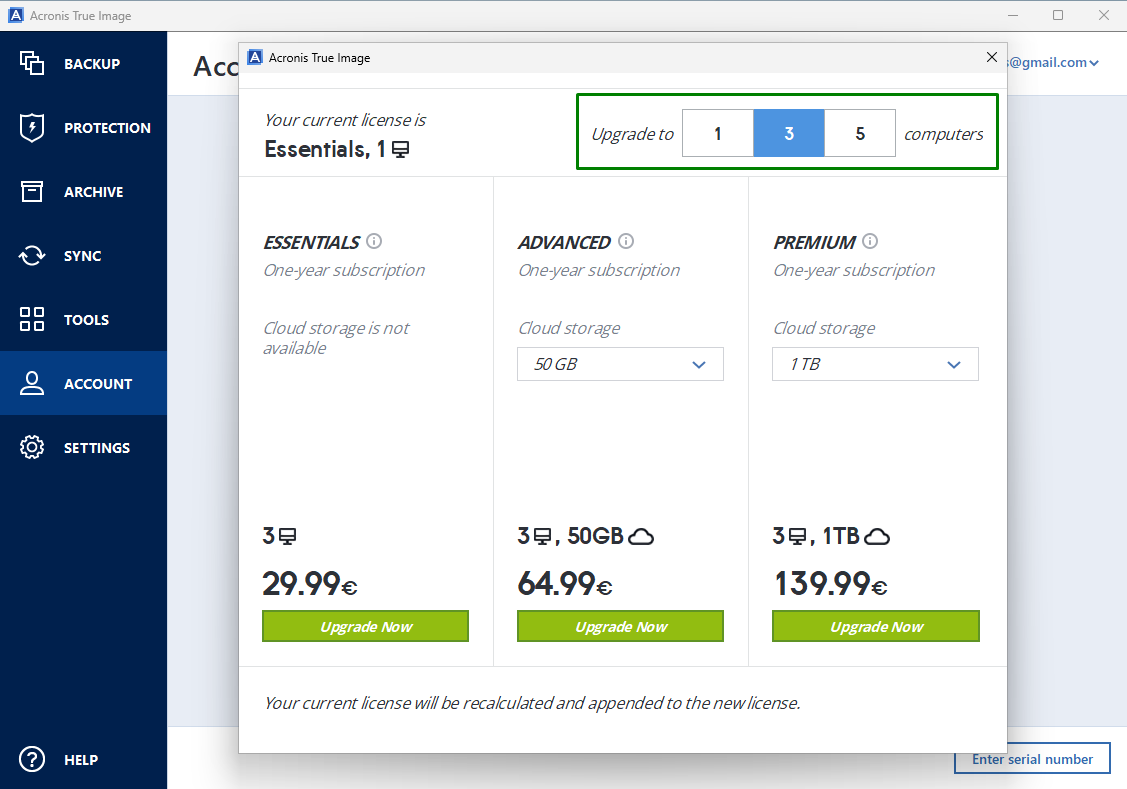
Task: Click the Enter serial number button
Action: click(x=1032, y=758)
